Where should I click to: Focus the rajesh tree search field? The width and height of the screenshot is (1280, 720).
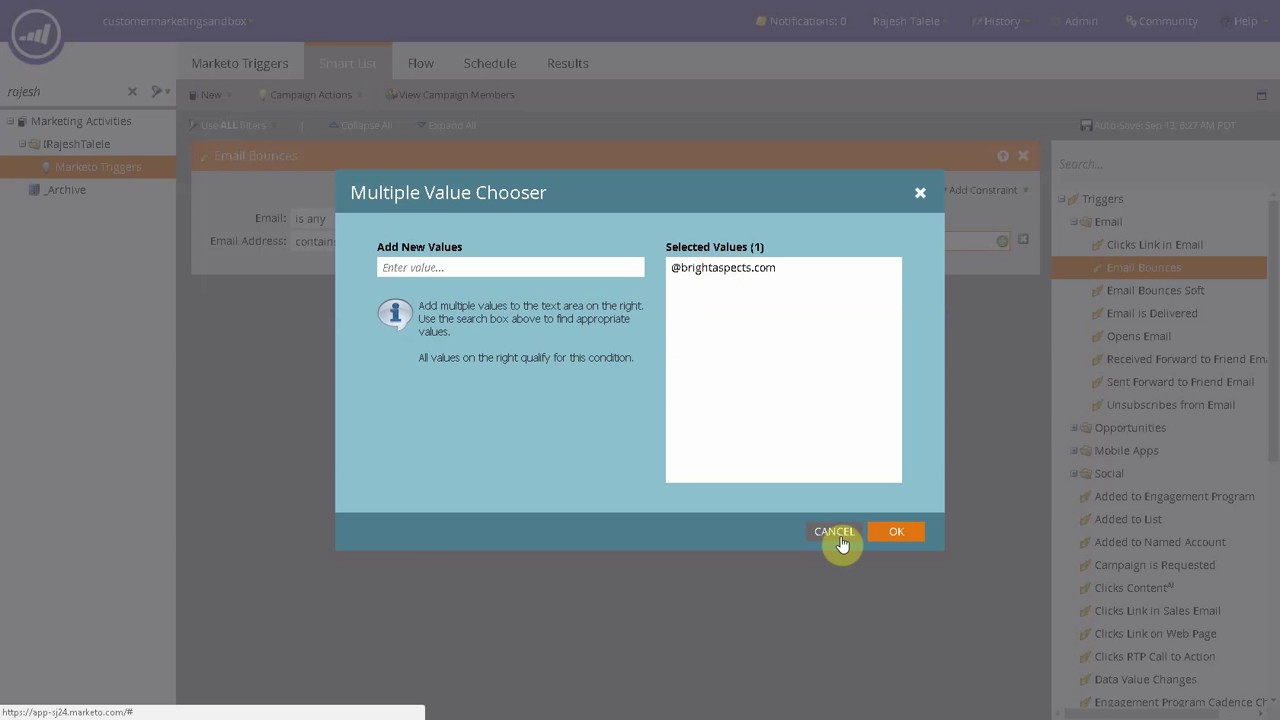pos(64,91)
